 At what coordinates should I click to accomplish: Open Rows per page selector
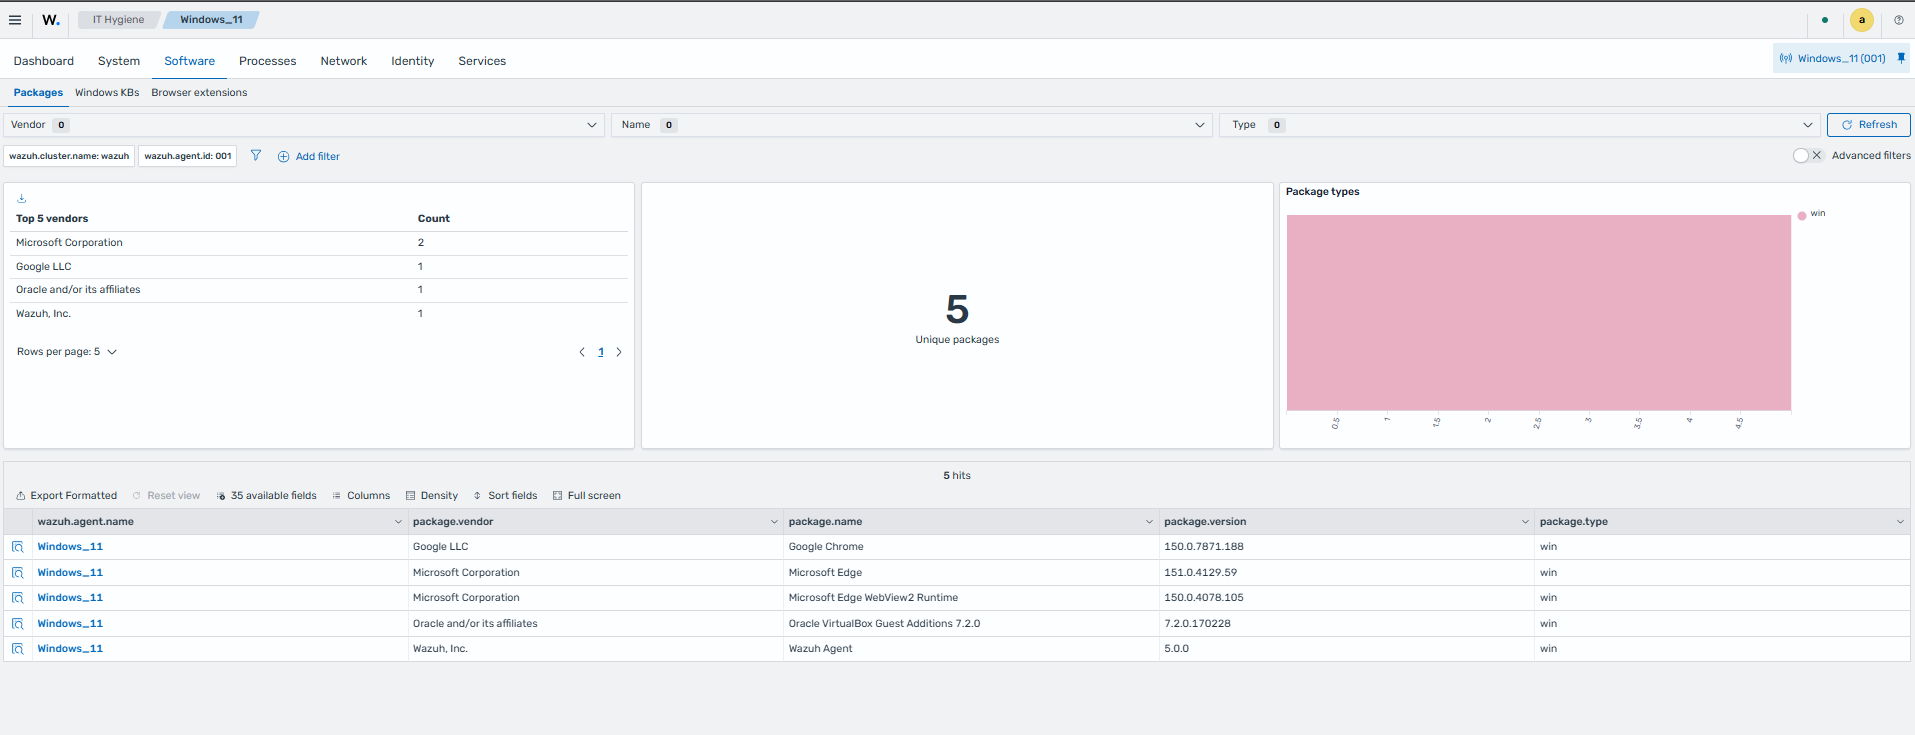[x=67, y=352]
